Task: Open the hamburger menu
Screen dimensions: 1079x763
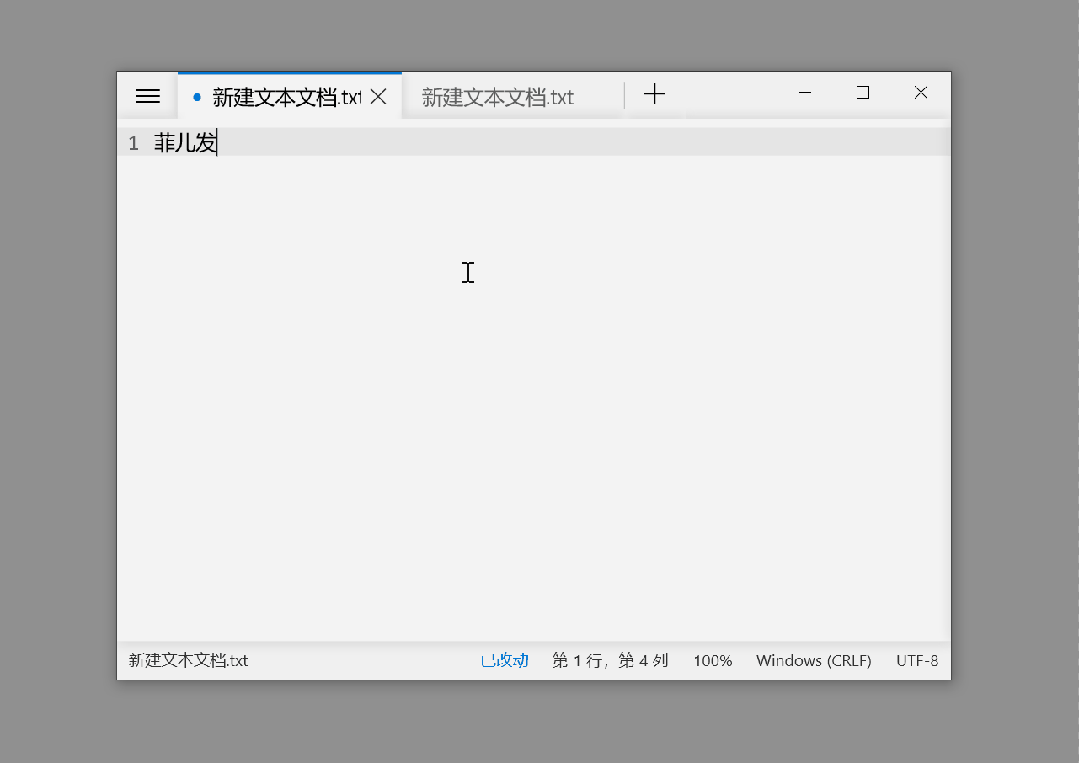Action: pyautogui.click(x=147, y=96)
